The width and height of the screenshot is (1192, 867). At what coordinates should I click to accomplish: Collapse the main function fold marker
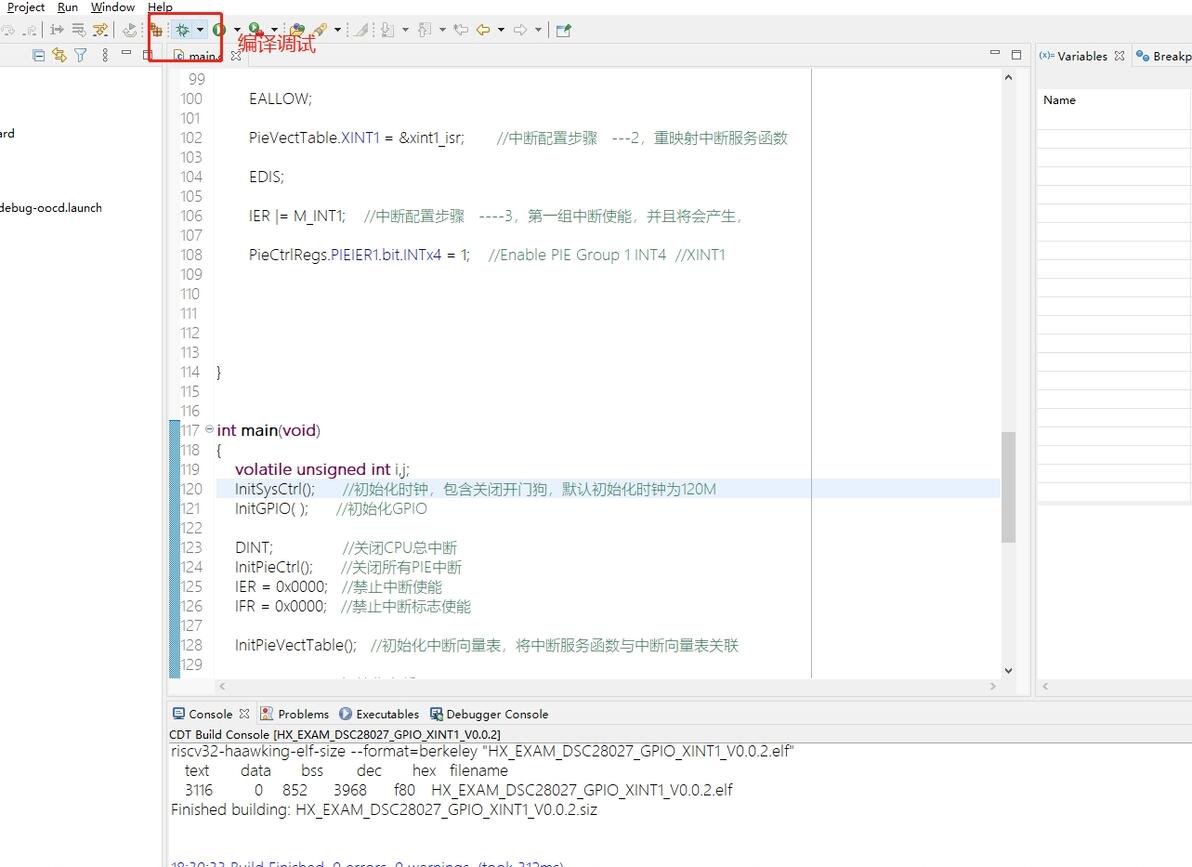point(209,430)
